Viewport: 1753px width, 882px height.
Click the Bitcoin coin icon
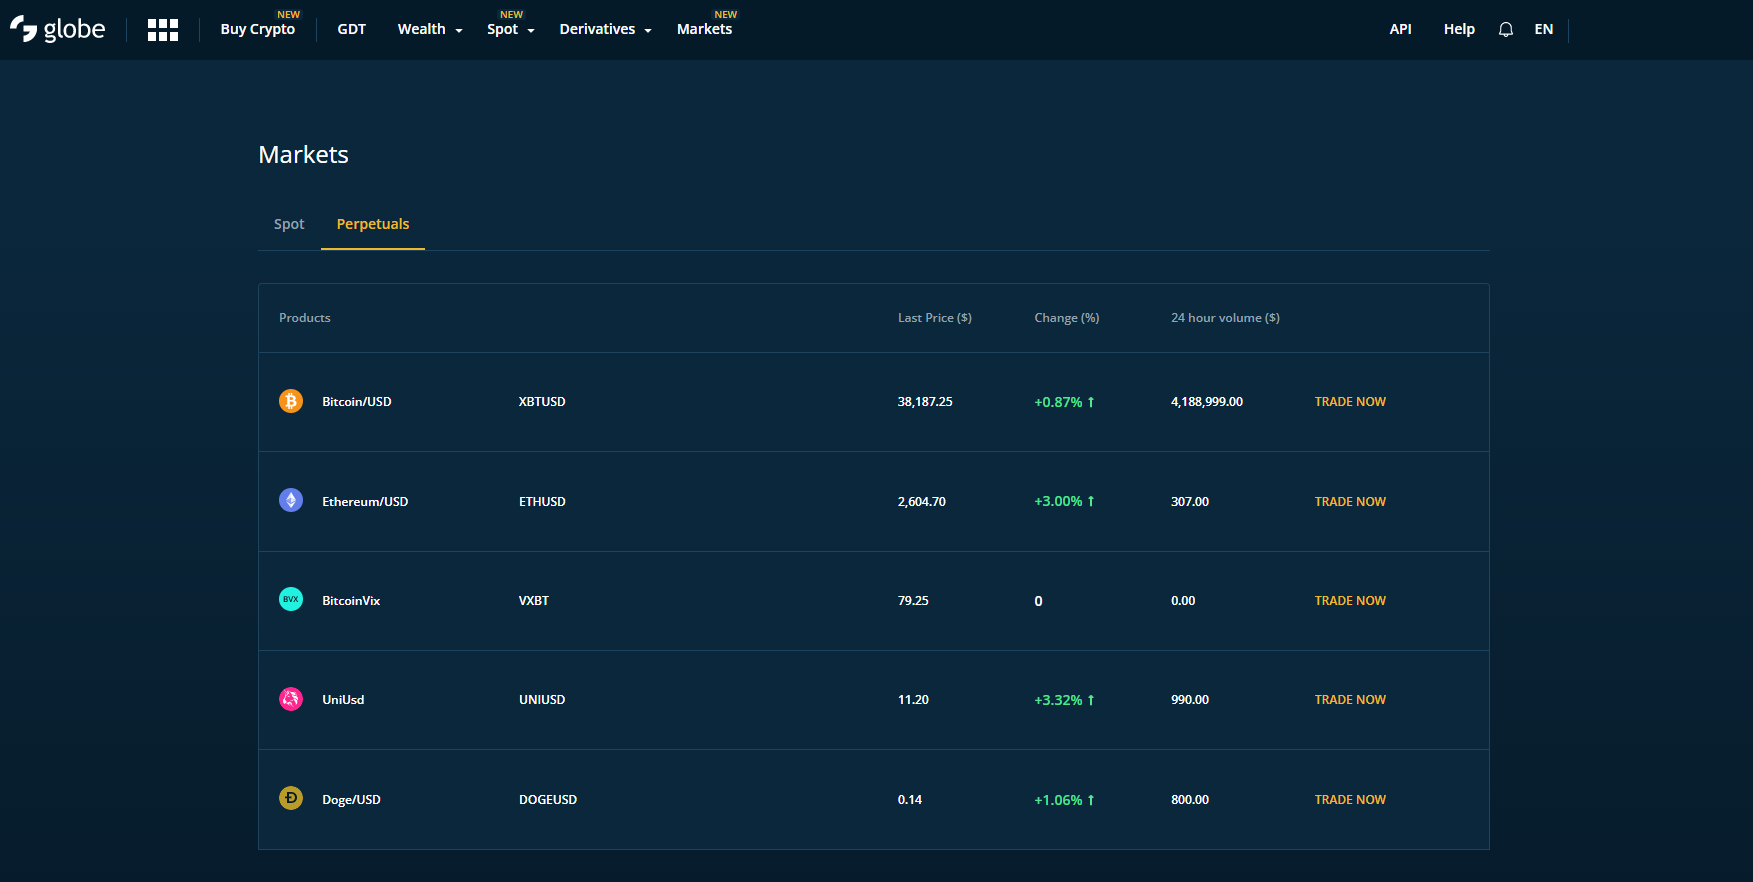291,401
